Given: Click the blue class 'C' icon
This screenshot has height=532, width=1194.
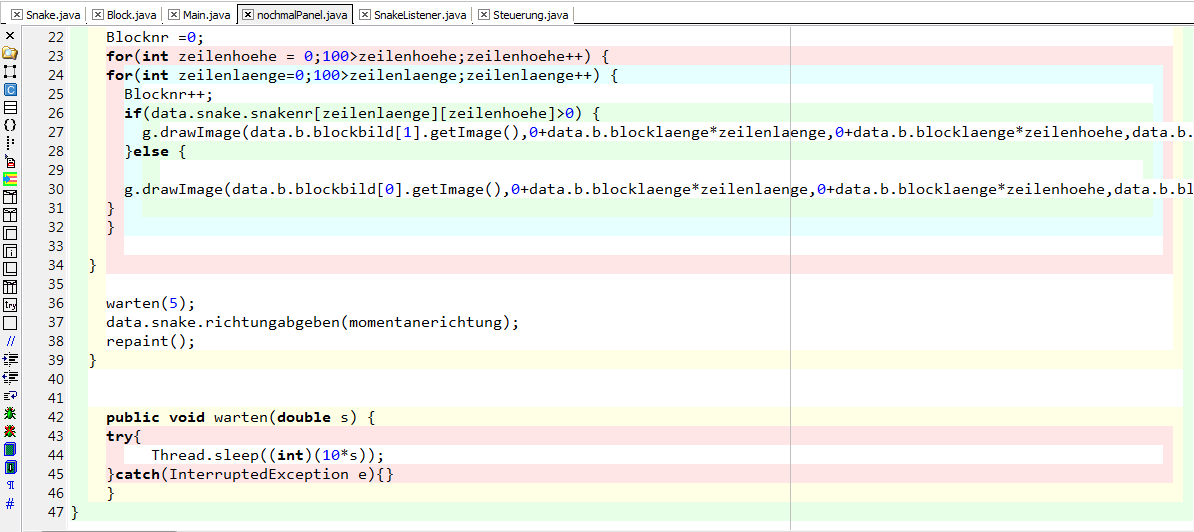Looking at the screenshot, I should (10, 89).
